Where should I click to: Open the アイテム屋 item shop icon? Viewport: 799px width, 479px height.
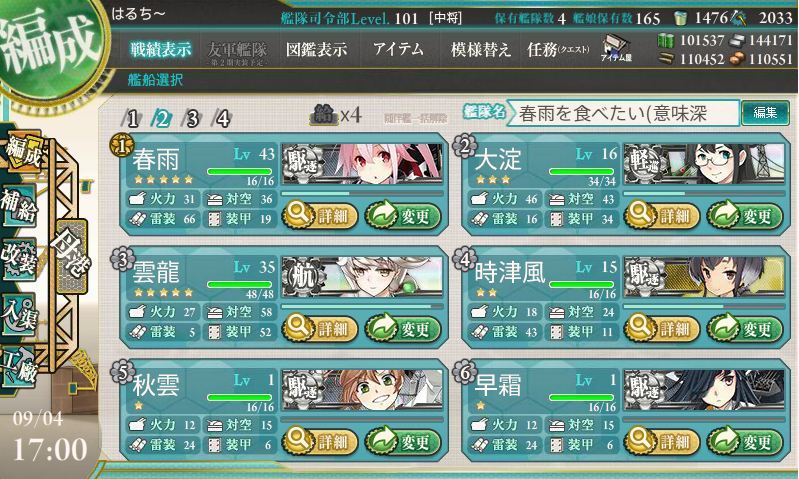pyautogui.click(x=616, y=49)
